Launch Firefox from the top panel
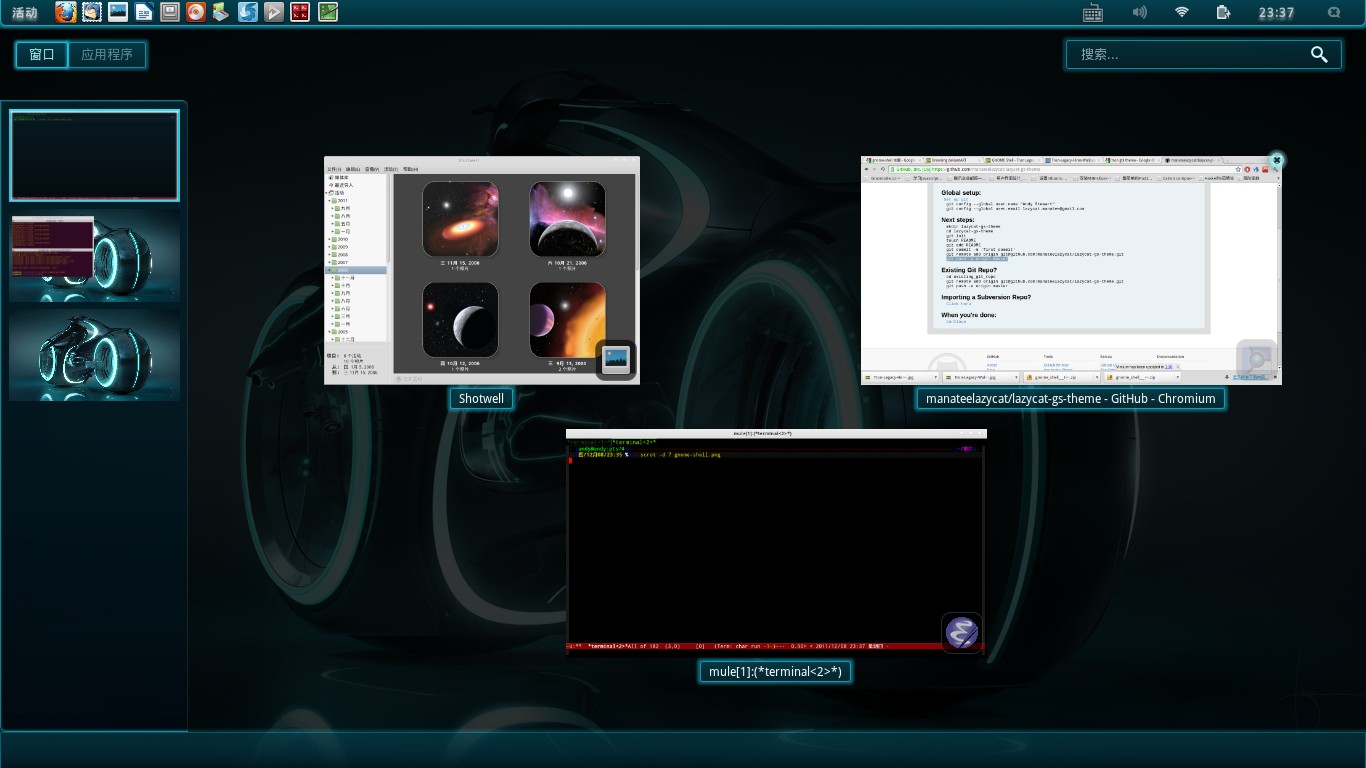Image resolution: width=1366 pixels, height=768 pixels. click(65, 12)
